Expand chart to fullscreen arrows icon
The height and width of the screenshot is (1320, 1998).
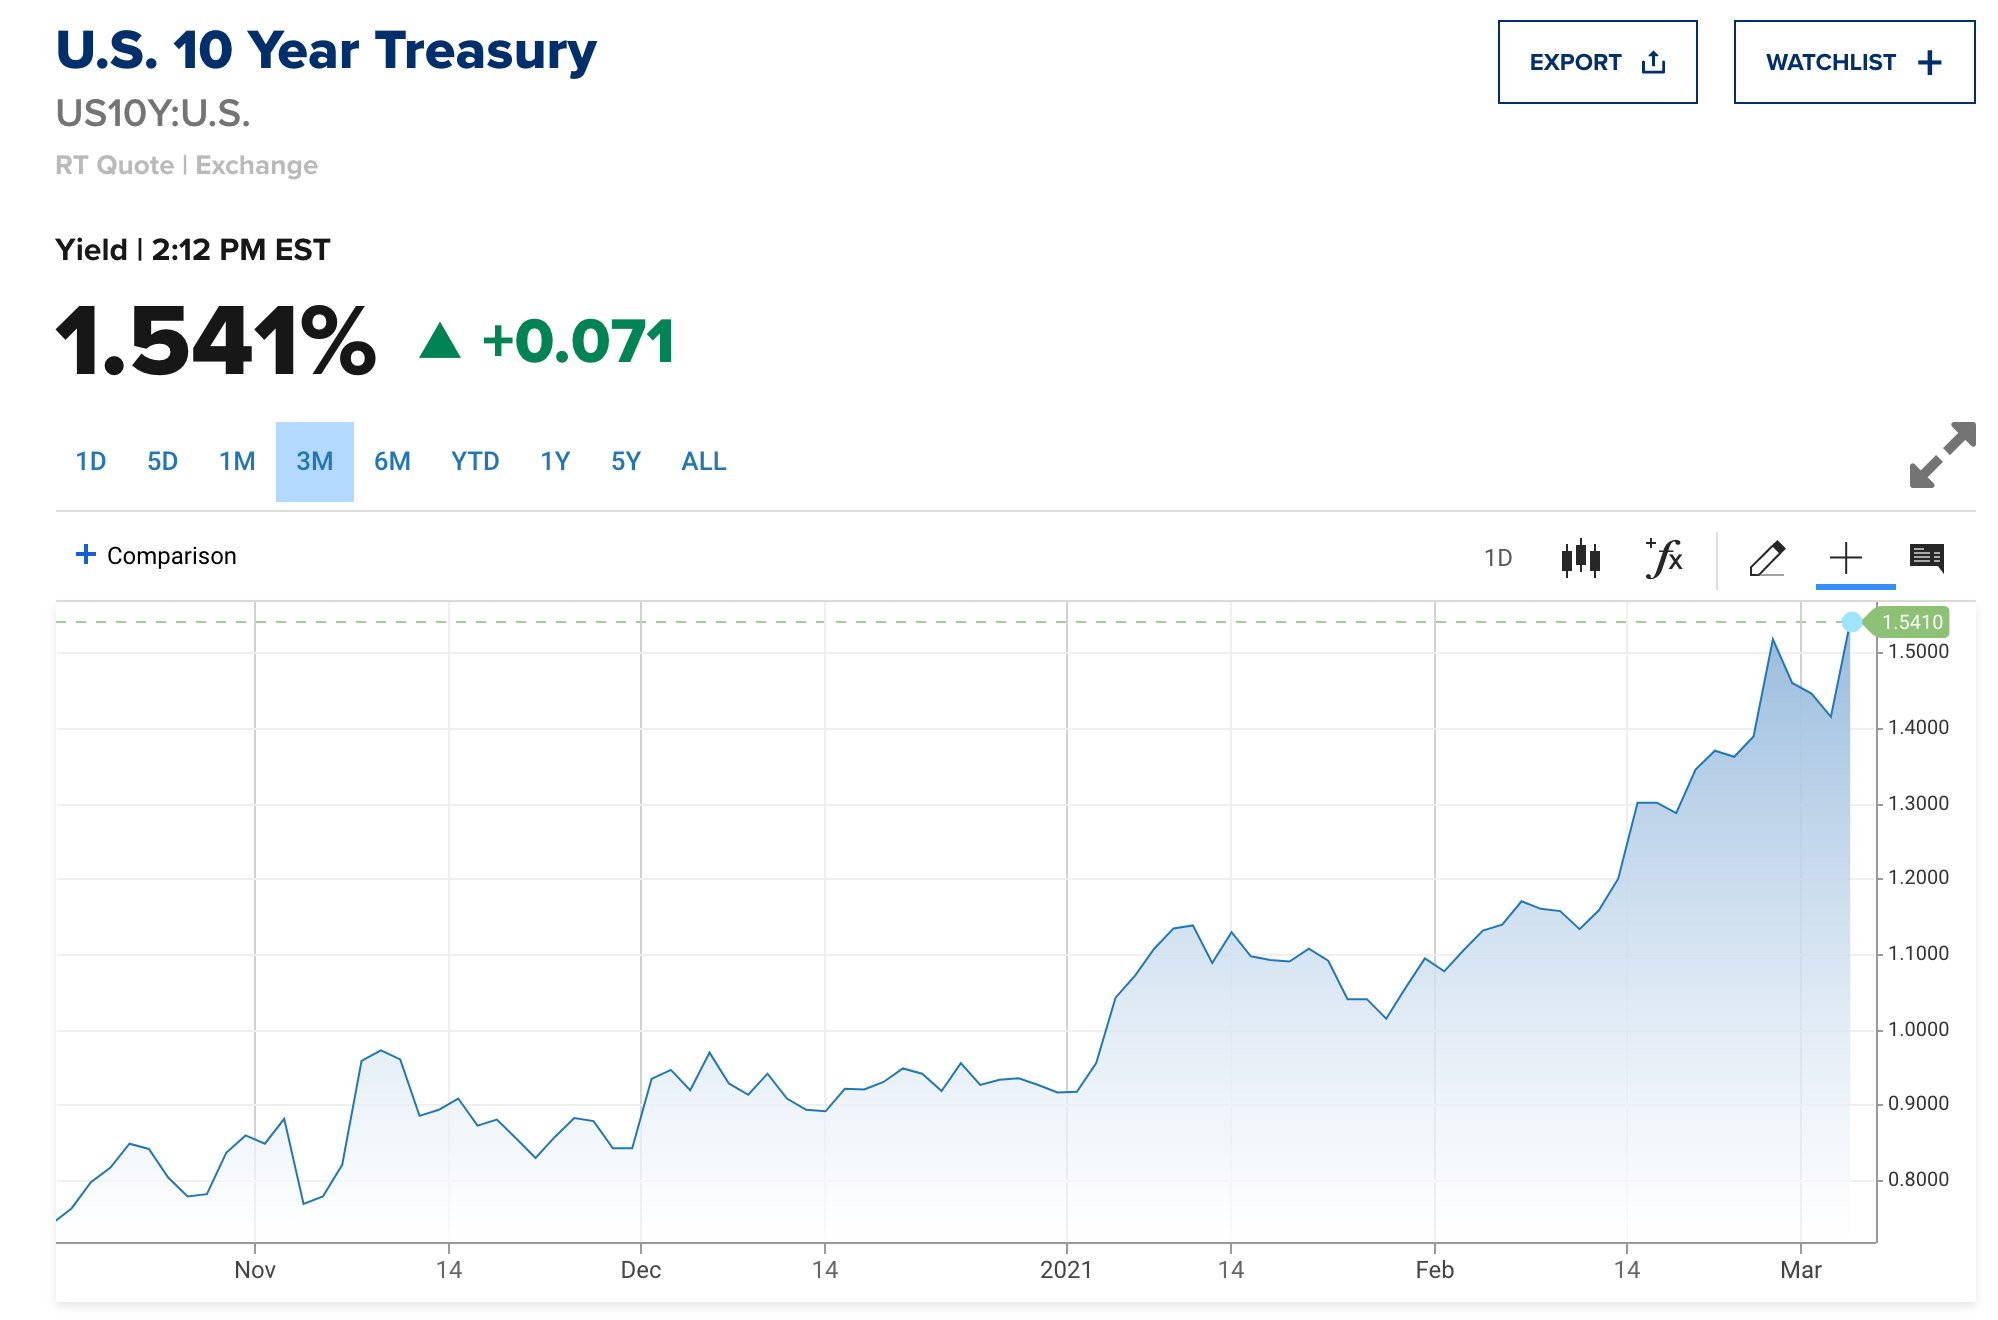coord(1942,455)
